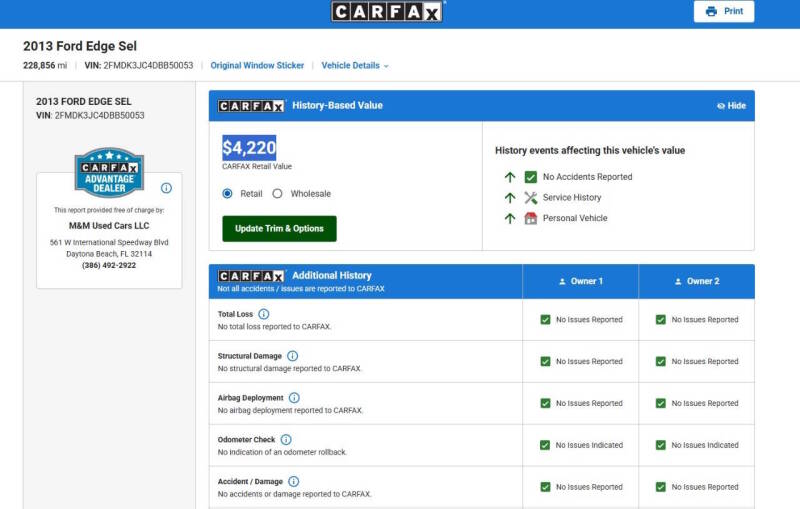Click the CARFAX Retail Value caption
Screen dimensions: 800x509
(257, 167)
